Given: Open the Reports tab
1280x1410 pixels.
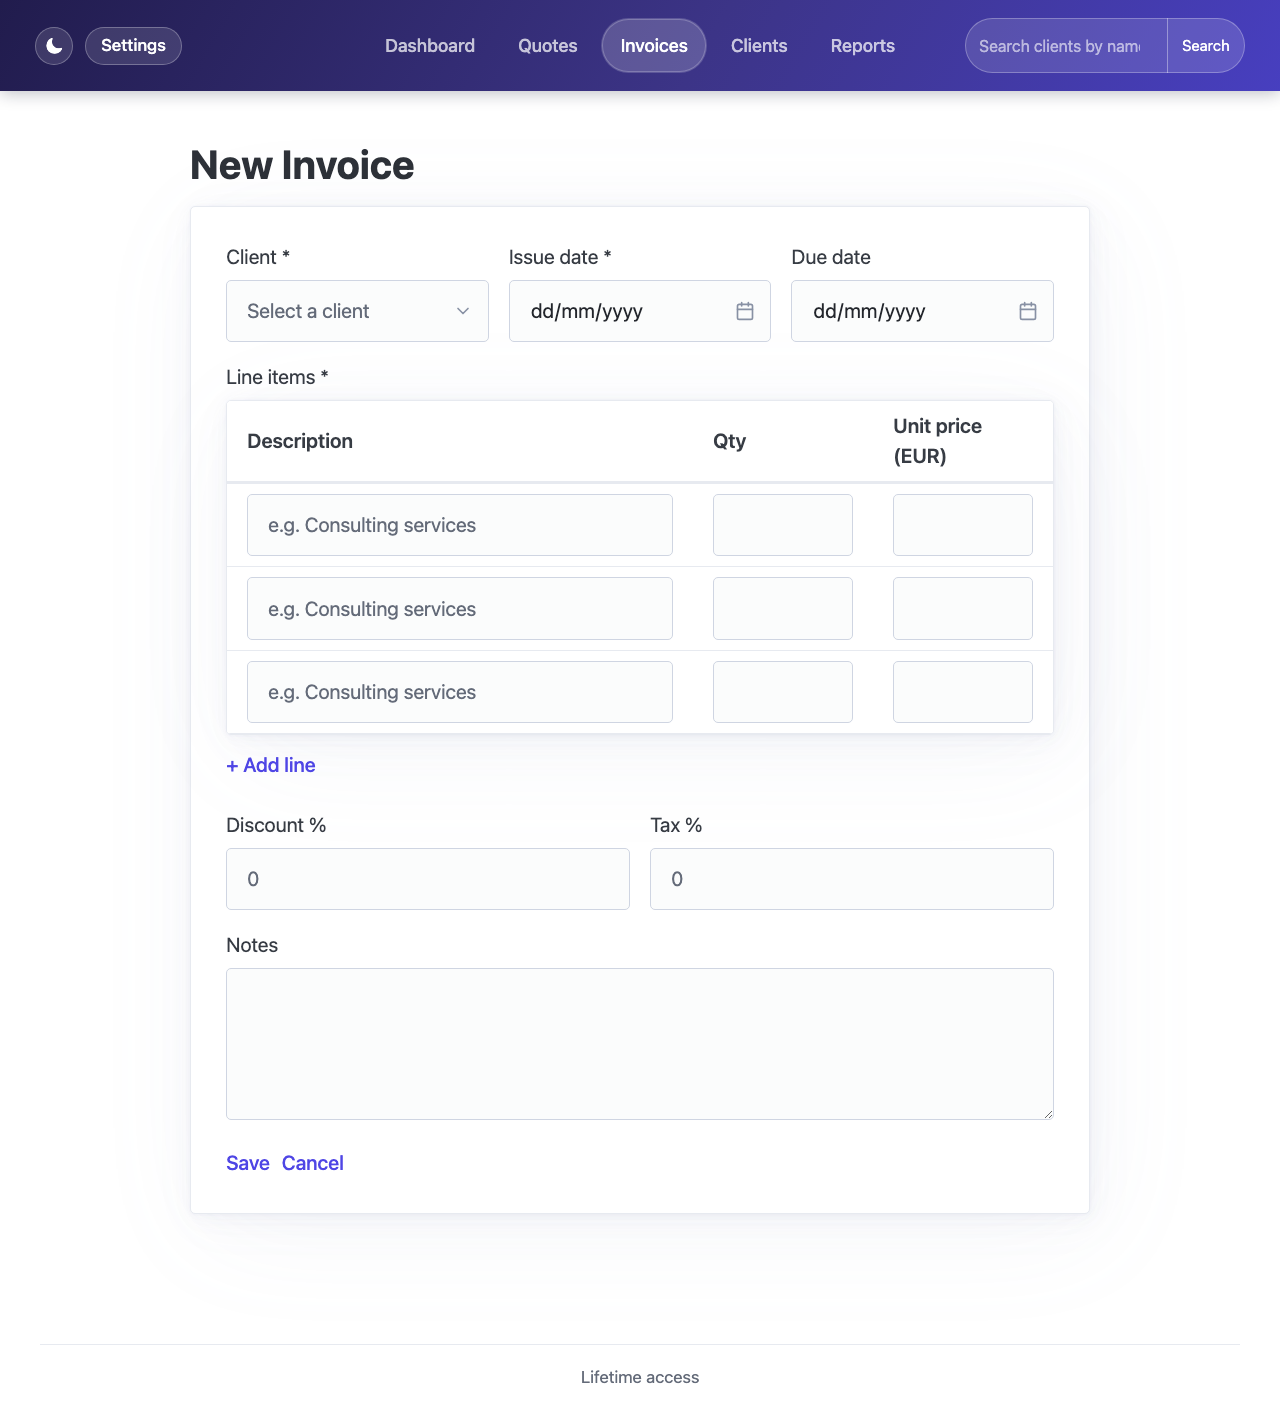Looking at the screenshot, I should [863, 46].
